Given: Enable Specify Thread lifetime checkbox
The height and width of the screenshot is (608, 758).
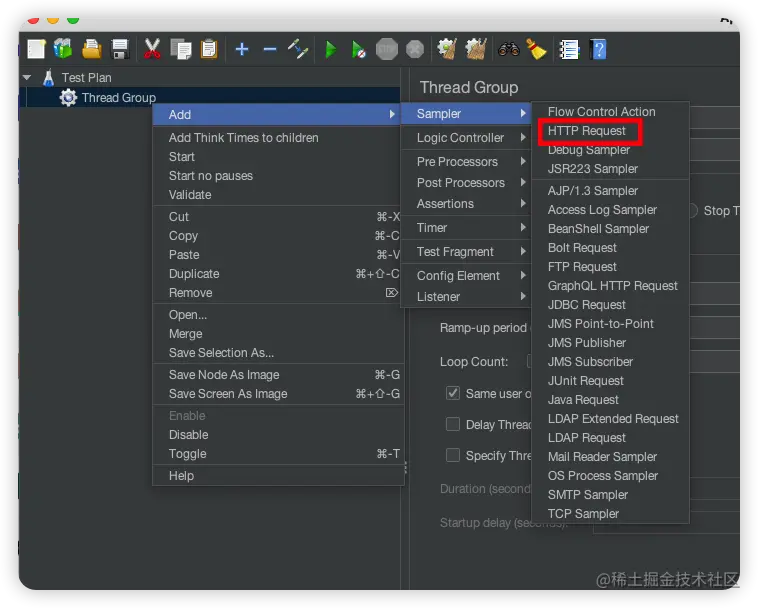Looking at the screenshot, I should point(452,455).
